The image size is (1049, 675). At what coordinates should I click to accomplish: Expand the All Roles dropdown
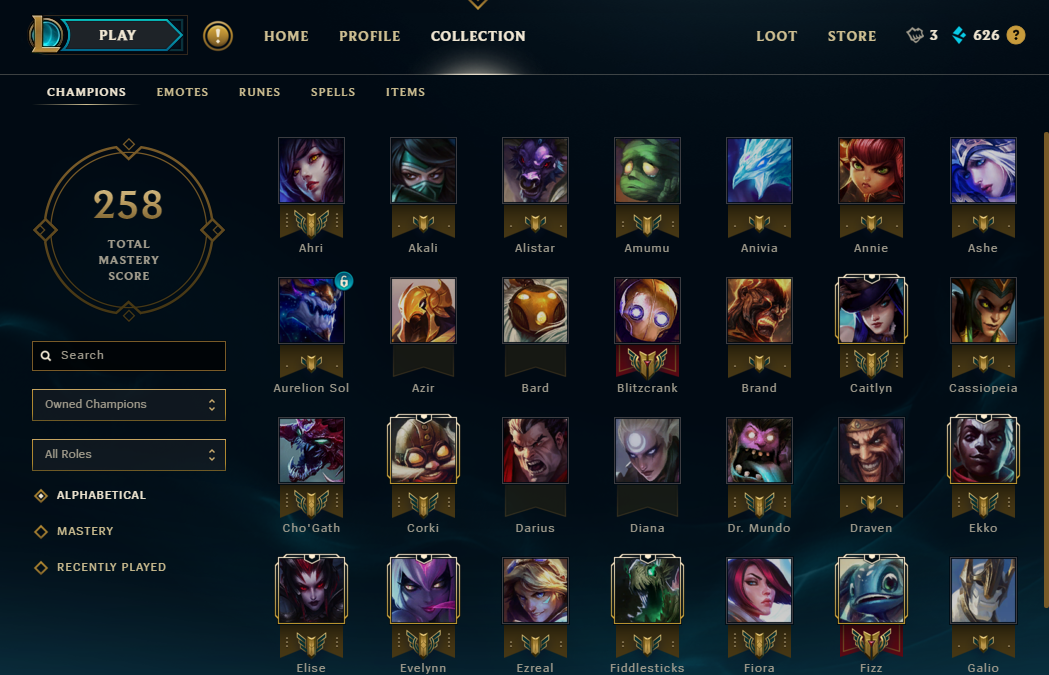(x=129, y=455)
